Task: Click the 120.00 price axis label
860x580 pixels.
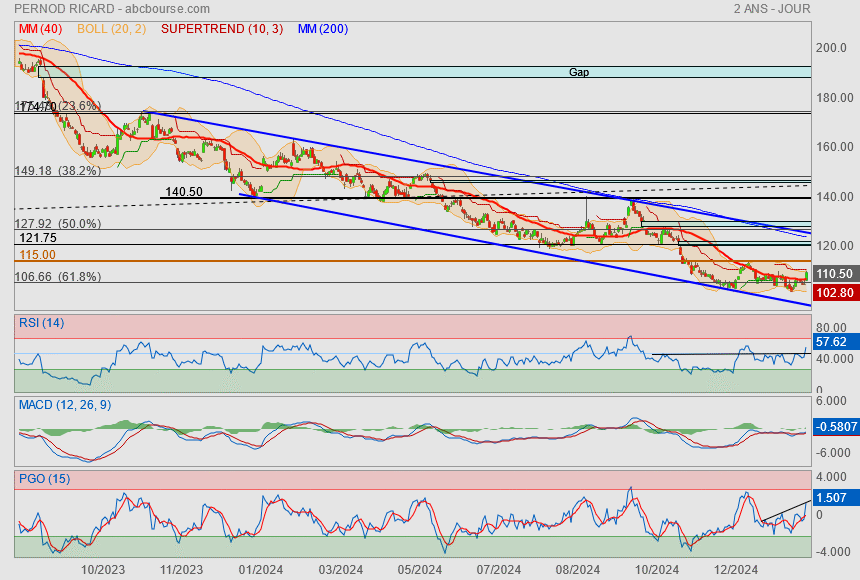Action: pyautogui.click(x=835, y=246)
